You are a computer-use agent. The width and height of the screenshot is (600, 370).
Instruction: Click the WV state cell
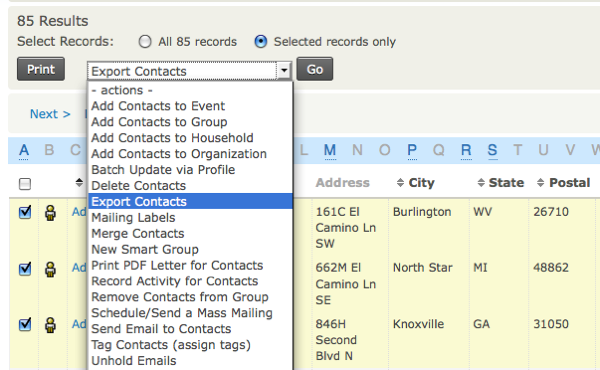point(483,212)
